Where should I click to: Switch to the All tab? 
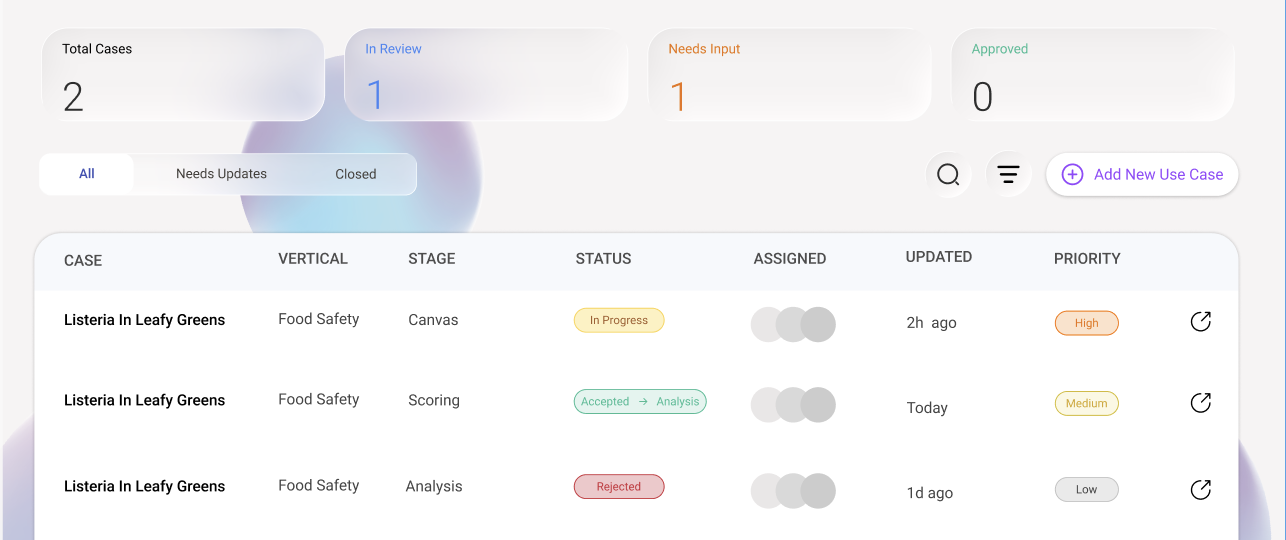coord(87,174)
